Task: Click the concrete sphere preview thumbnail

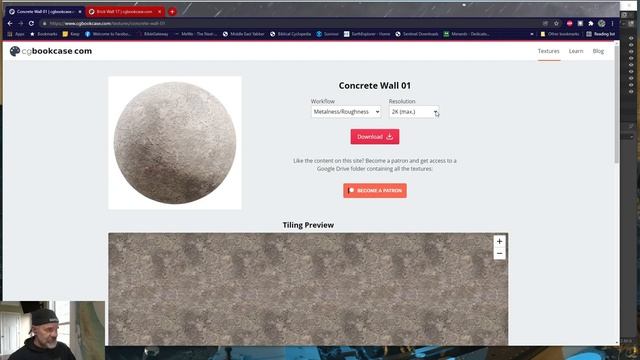Action: [175, 143]
